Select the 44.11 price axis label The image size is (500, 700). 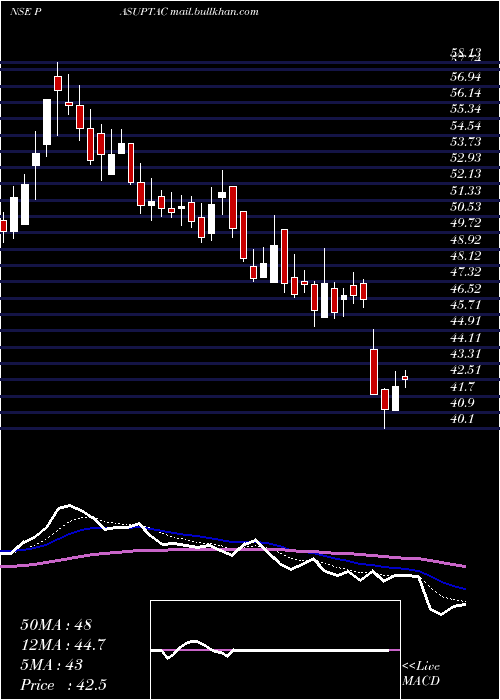(x=465, y=338)
